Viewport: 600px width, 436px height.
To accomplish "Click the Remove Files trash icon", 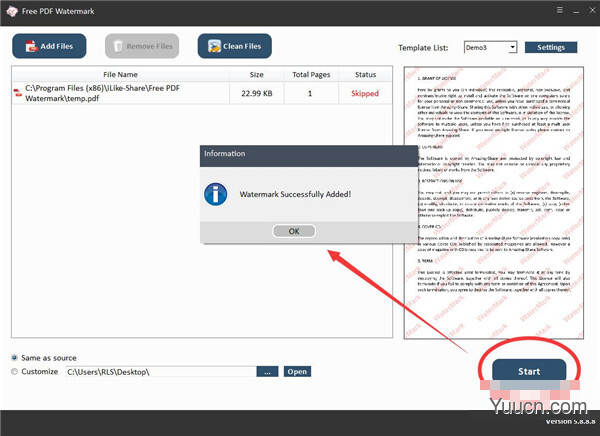I will click(x=118, y=46).
